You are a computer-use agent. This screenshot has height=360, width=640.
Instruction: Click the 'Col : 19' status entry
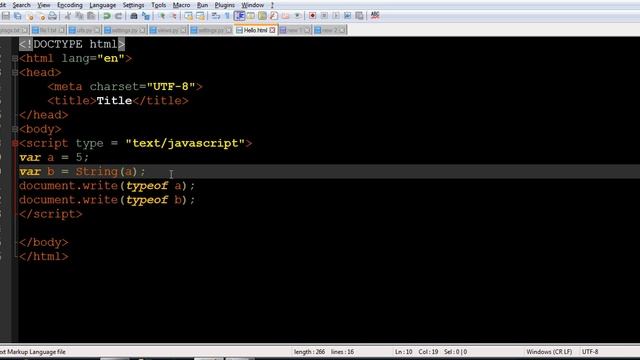pyautogui.click(x=428, y=351)
